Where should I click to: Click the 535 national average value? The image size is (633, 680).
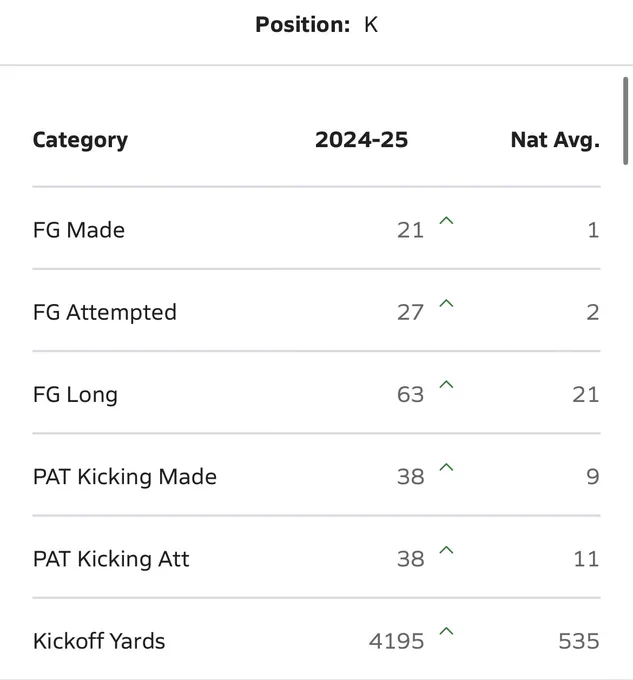(579, 641)
